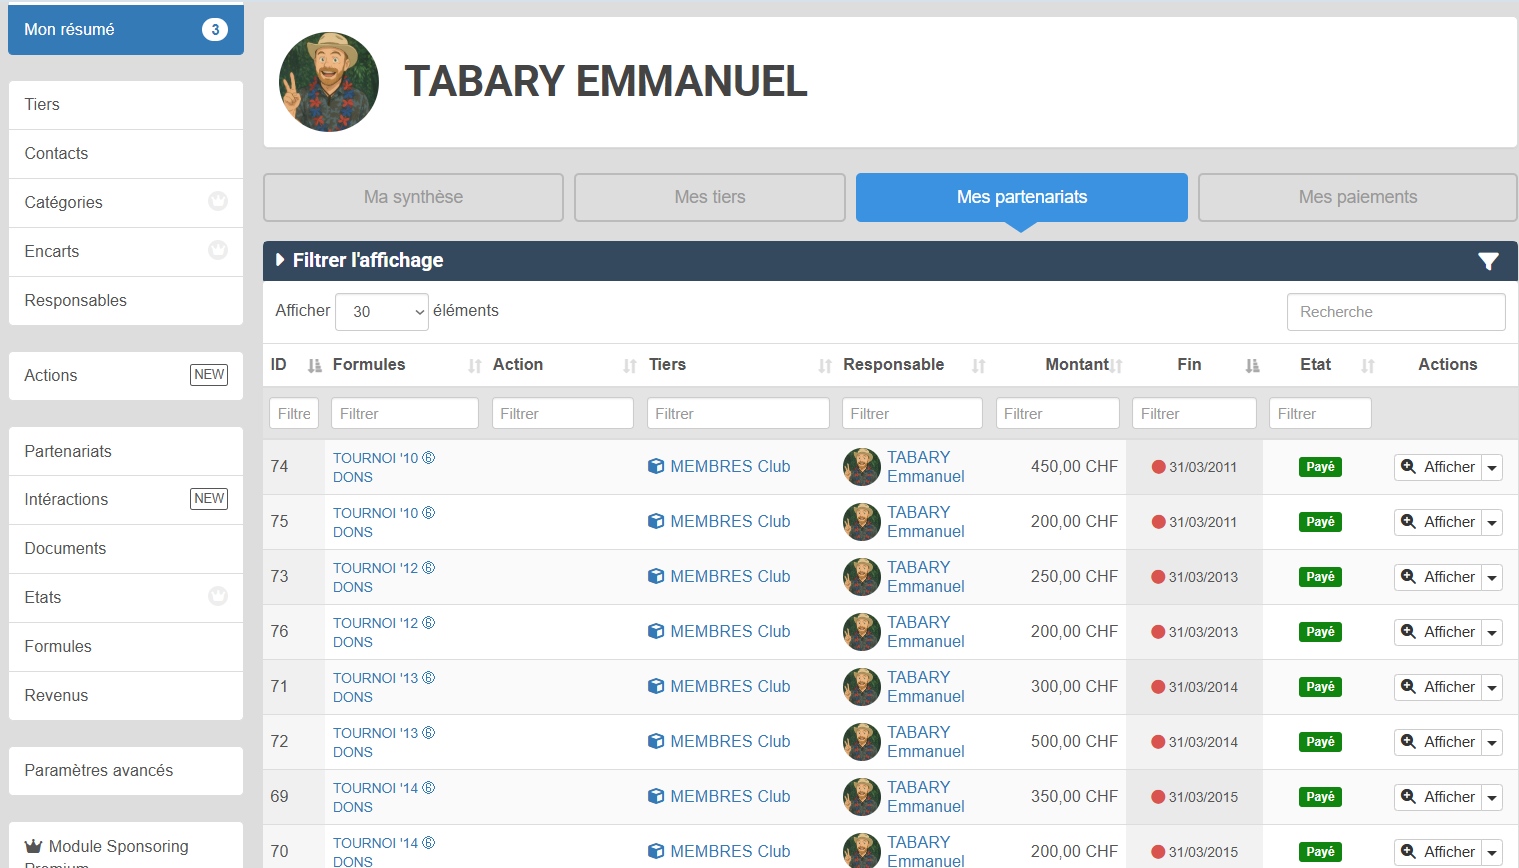Click copyright icon next to TOURNOI '12 row 73
This screenshot has height=868, width=1519.
pos(429,568)
